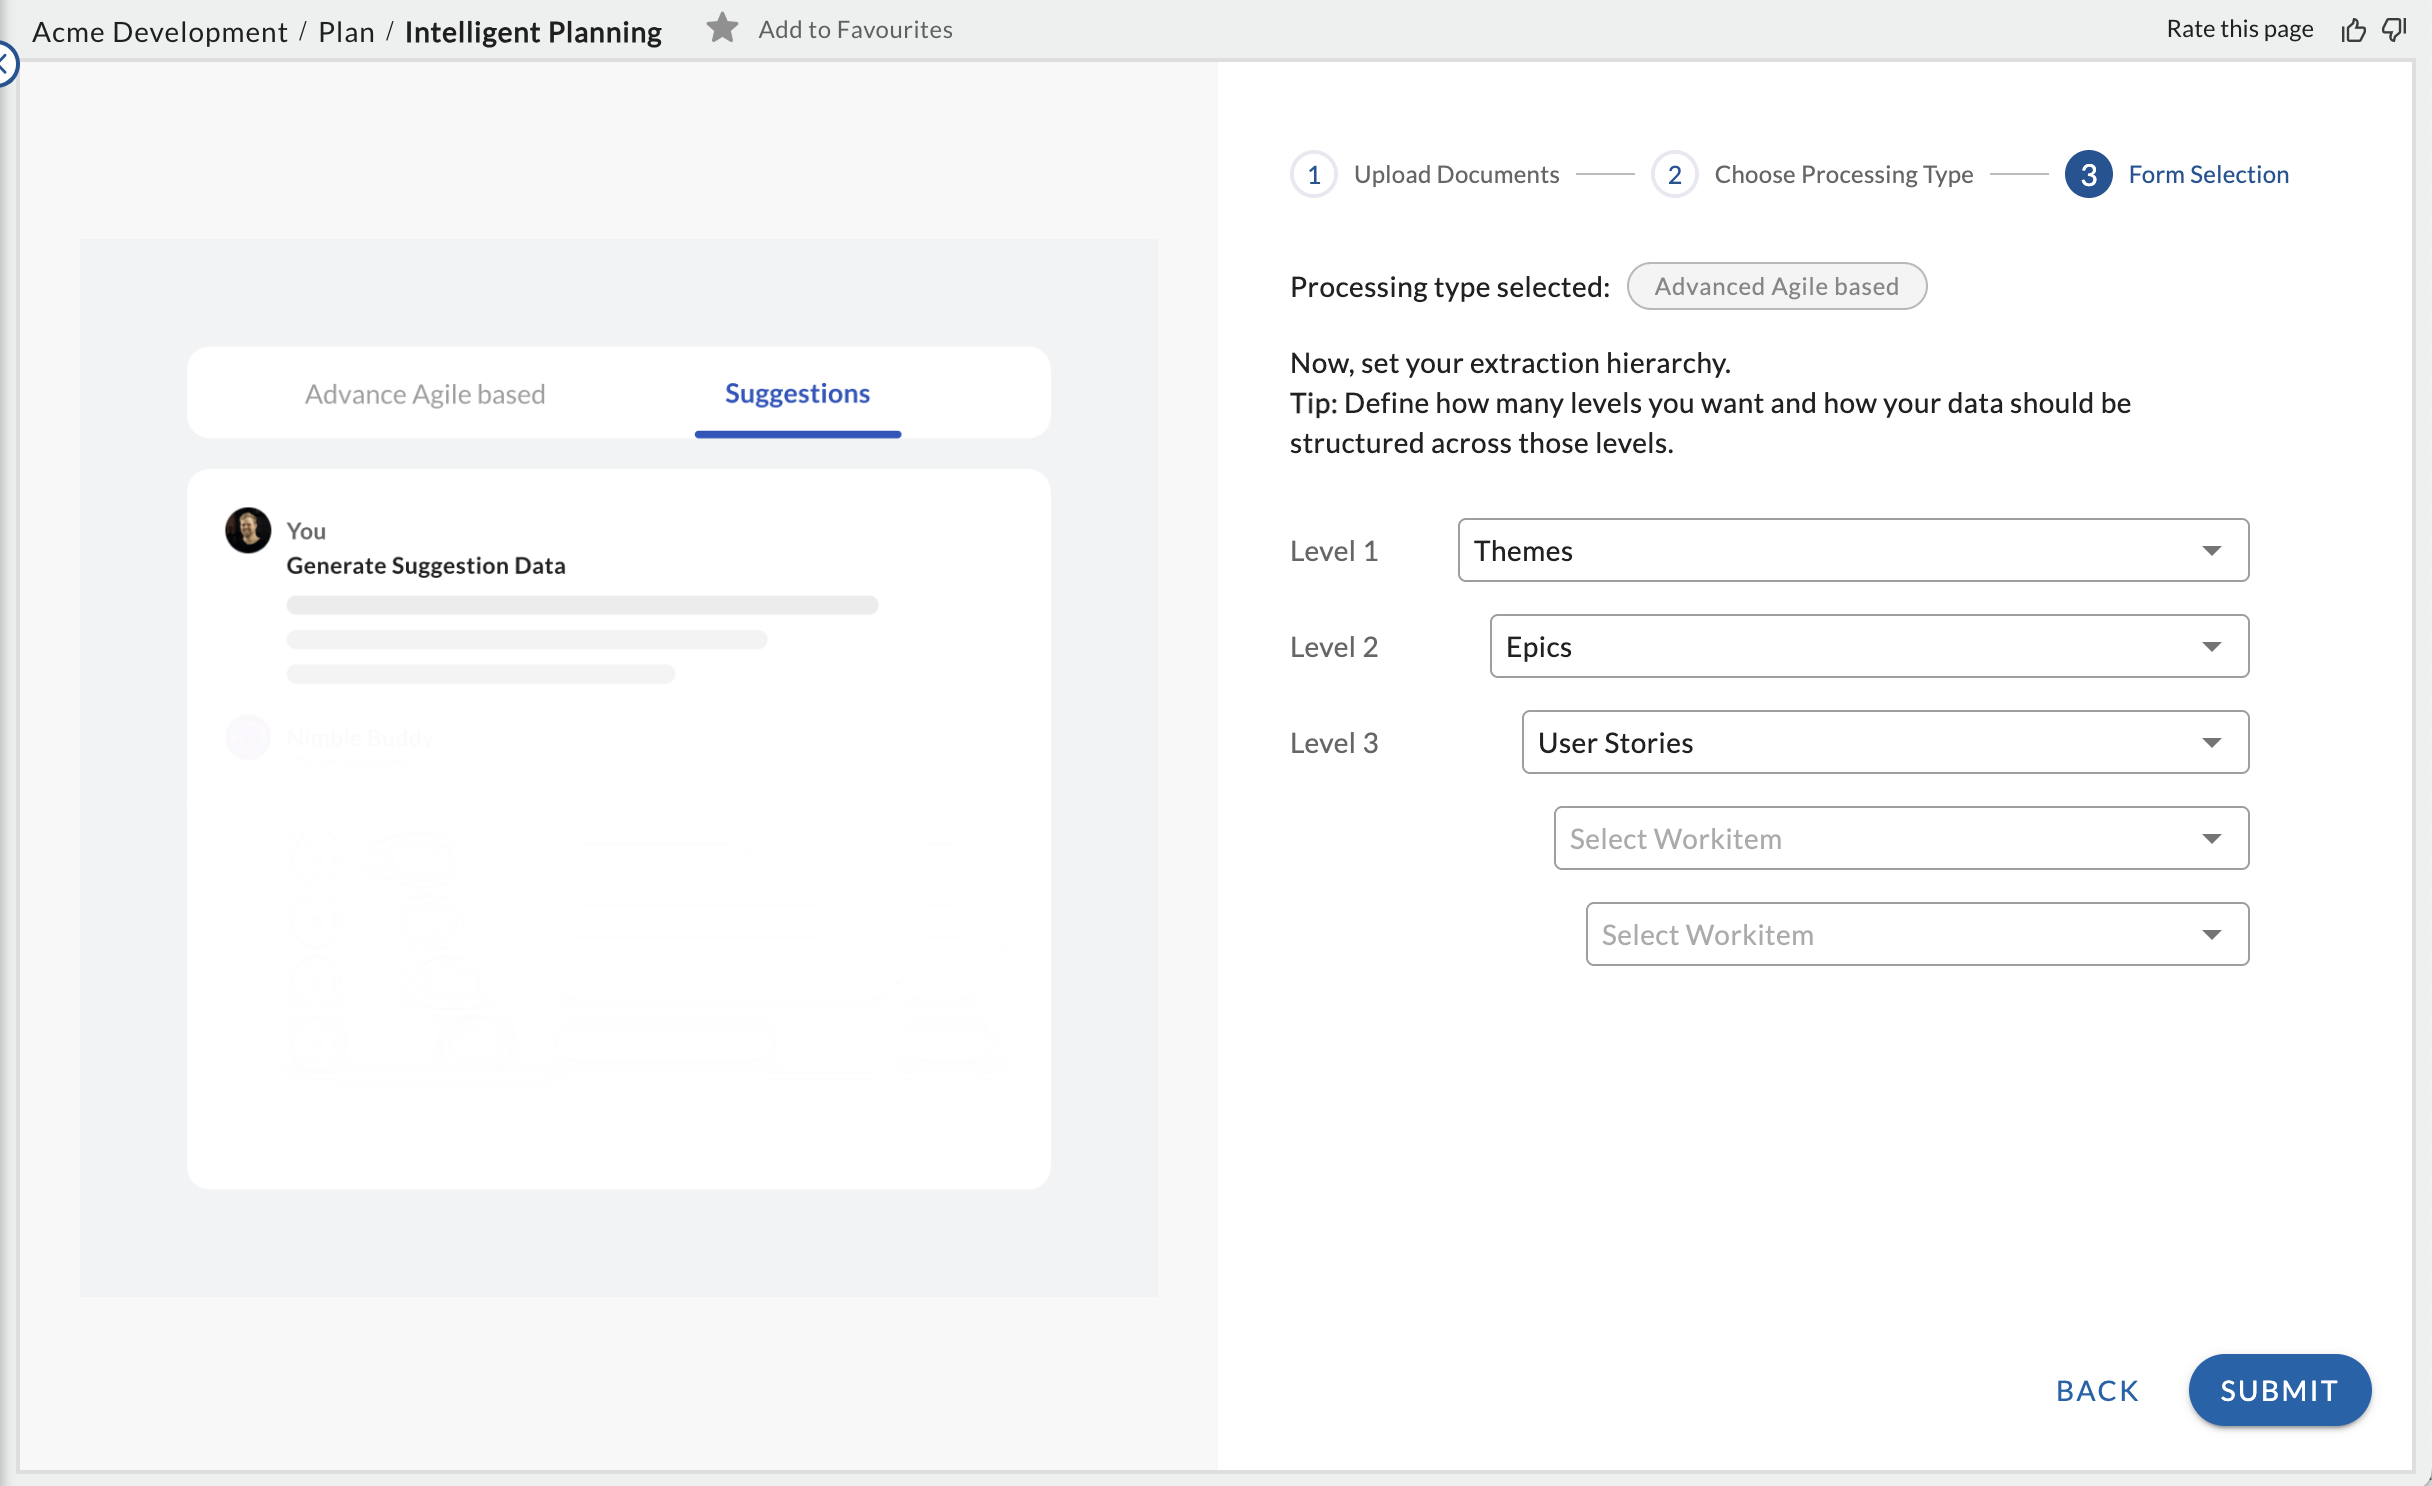The image size is (2432, 1486).
Task: Open Acme Development breadcrumb link
Action: (160, 32)
